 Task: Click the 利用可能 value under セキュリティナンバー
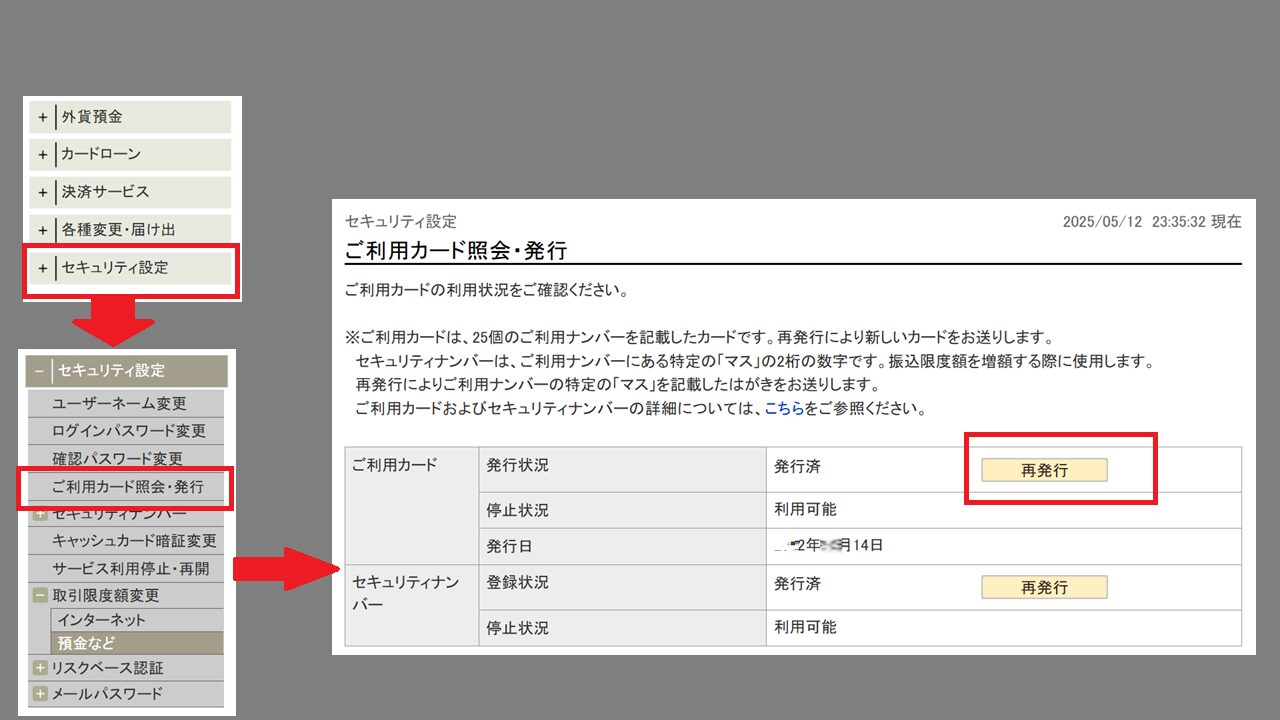point(805,628)
